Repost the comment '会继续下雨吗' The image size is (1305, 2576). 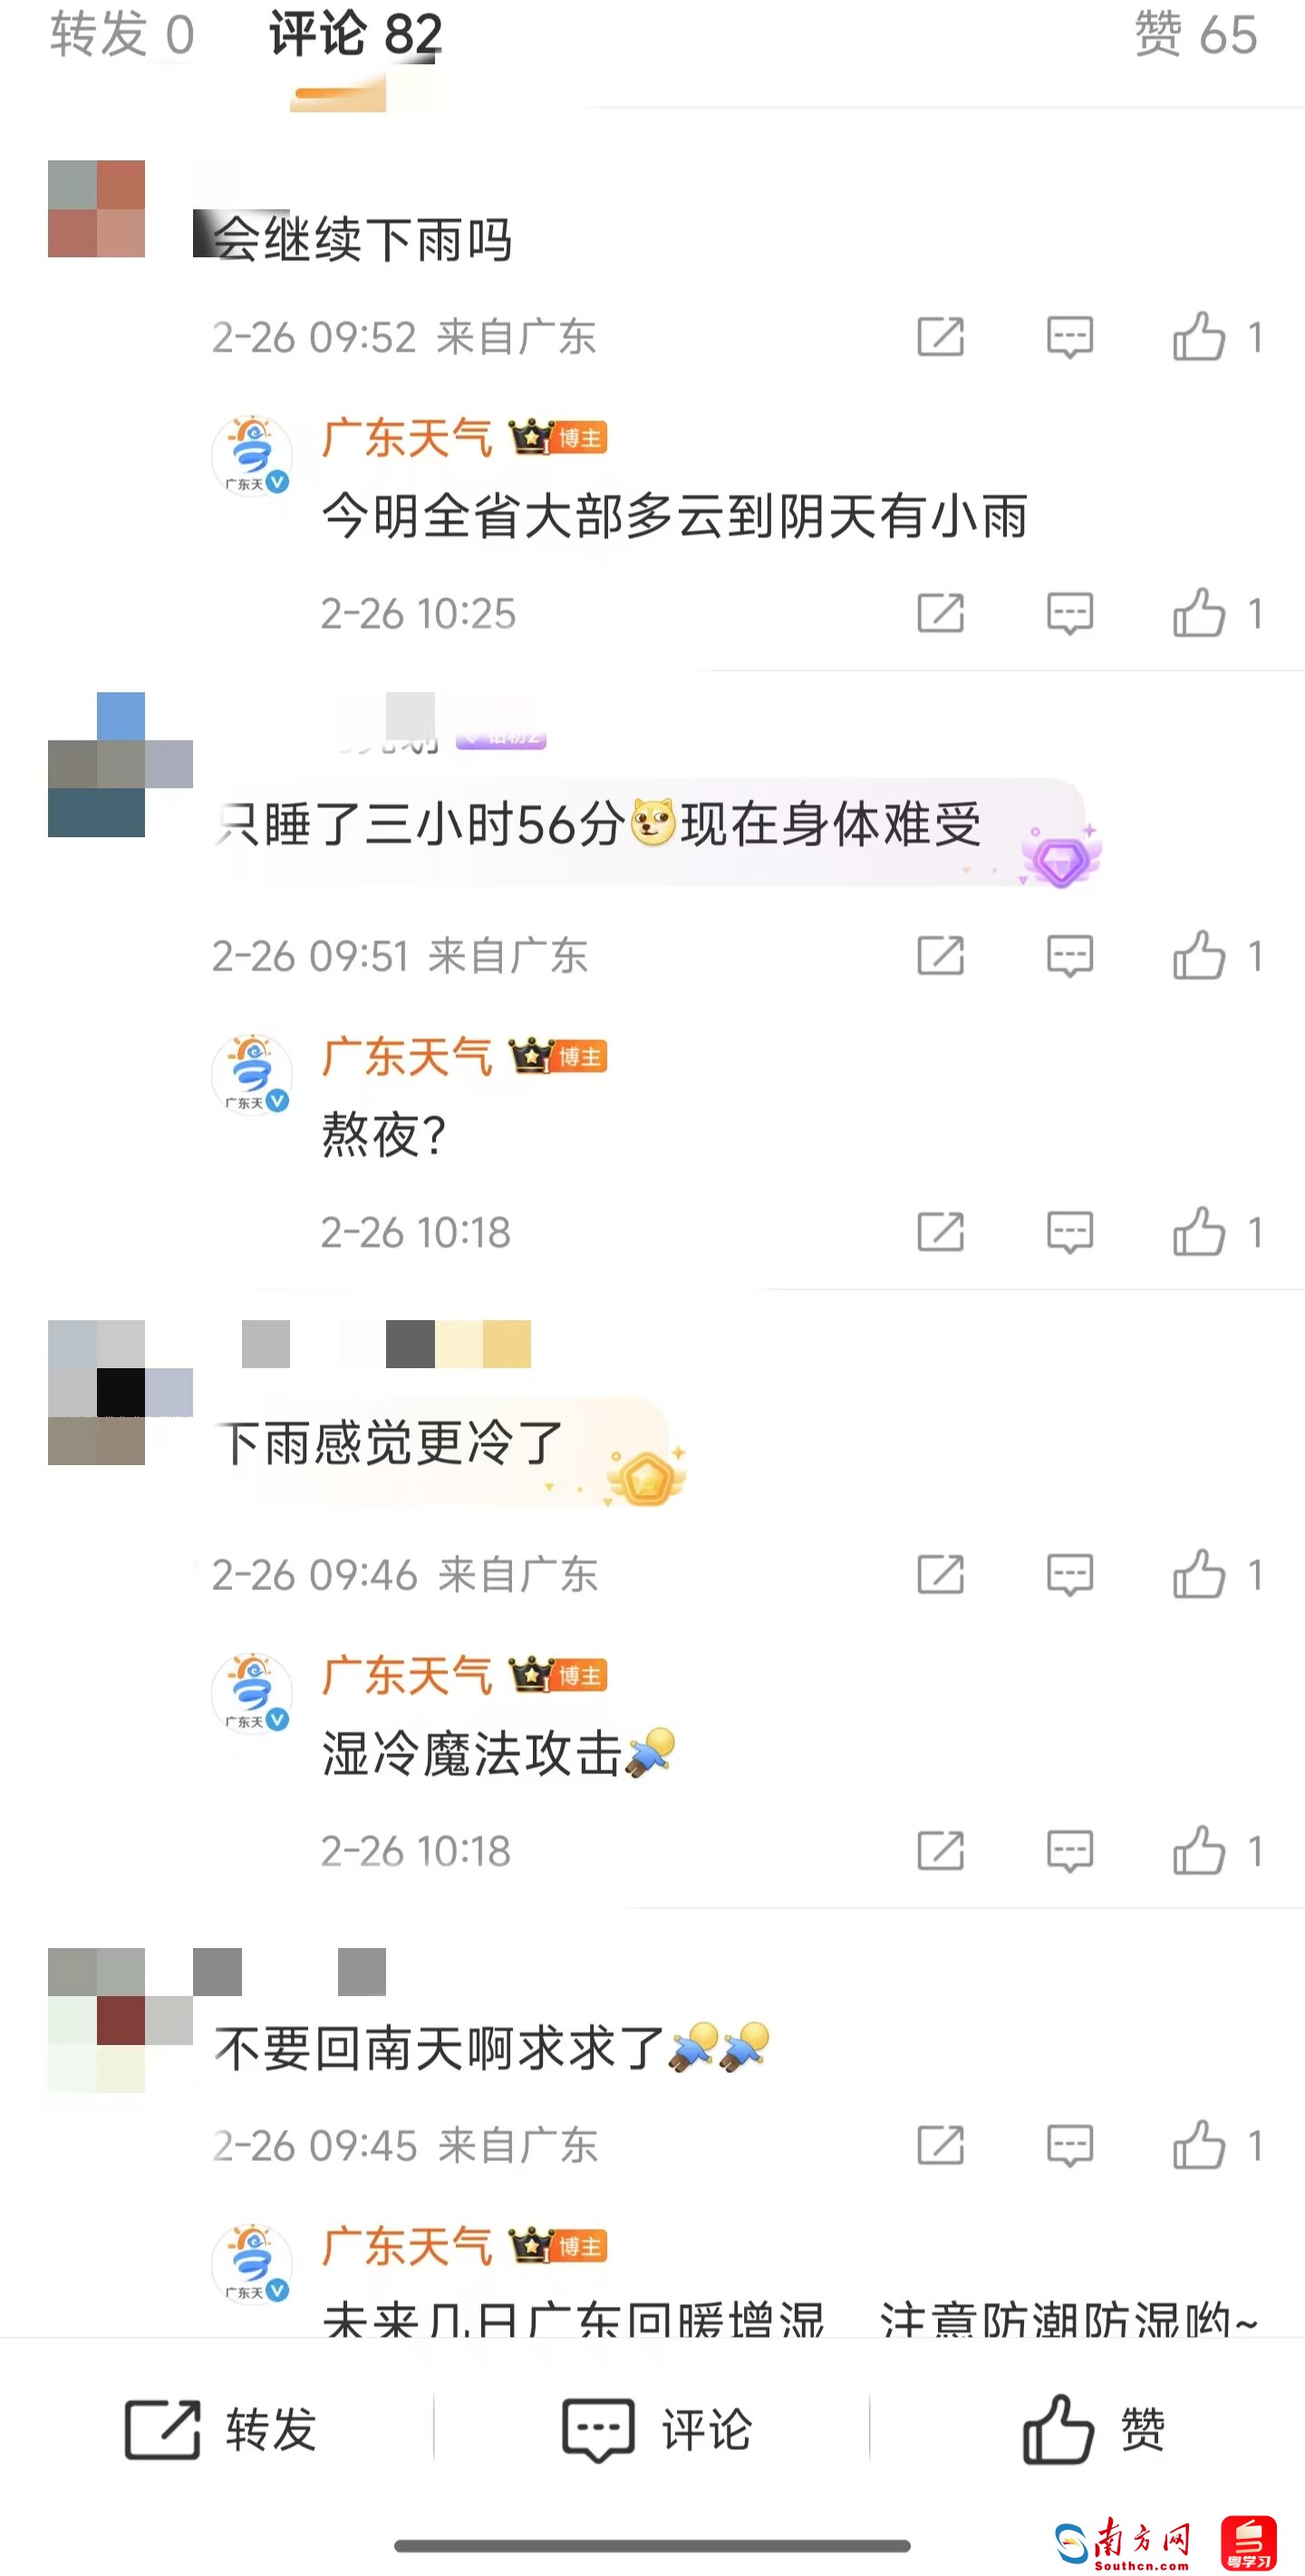[940, 337]
